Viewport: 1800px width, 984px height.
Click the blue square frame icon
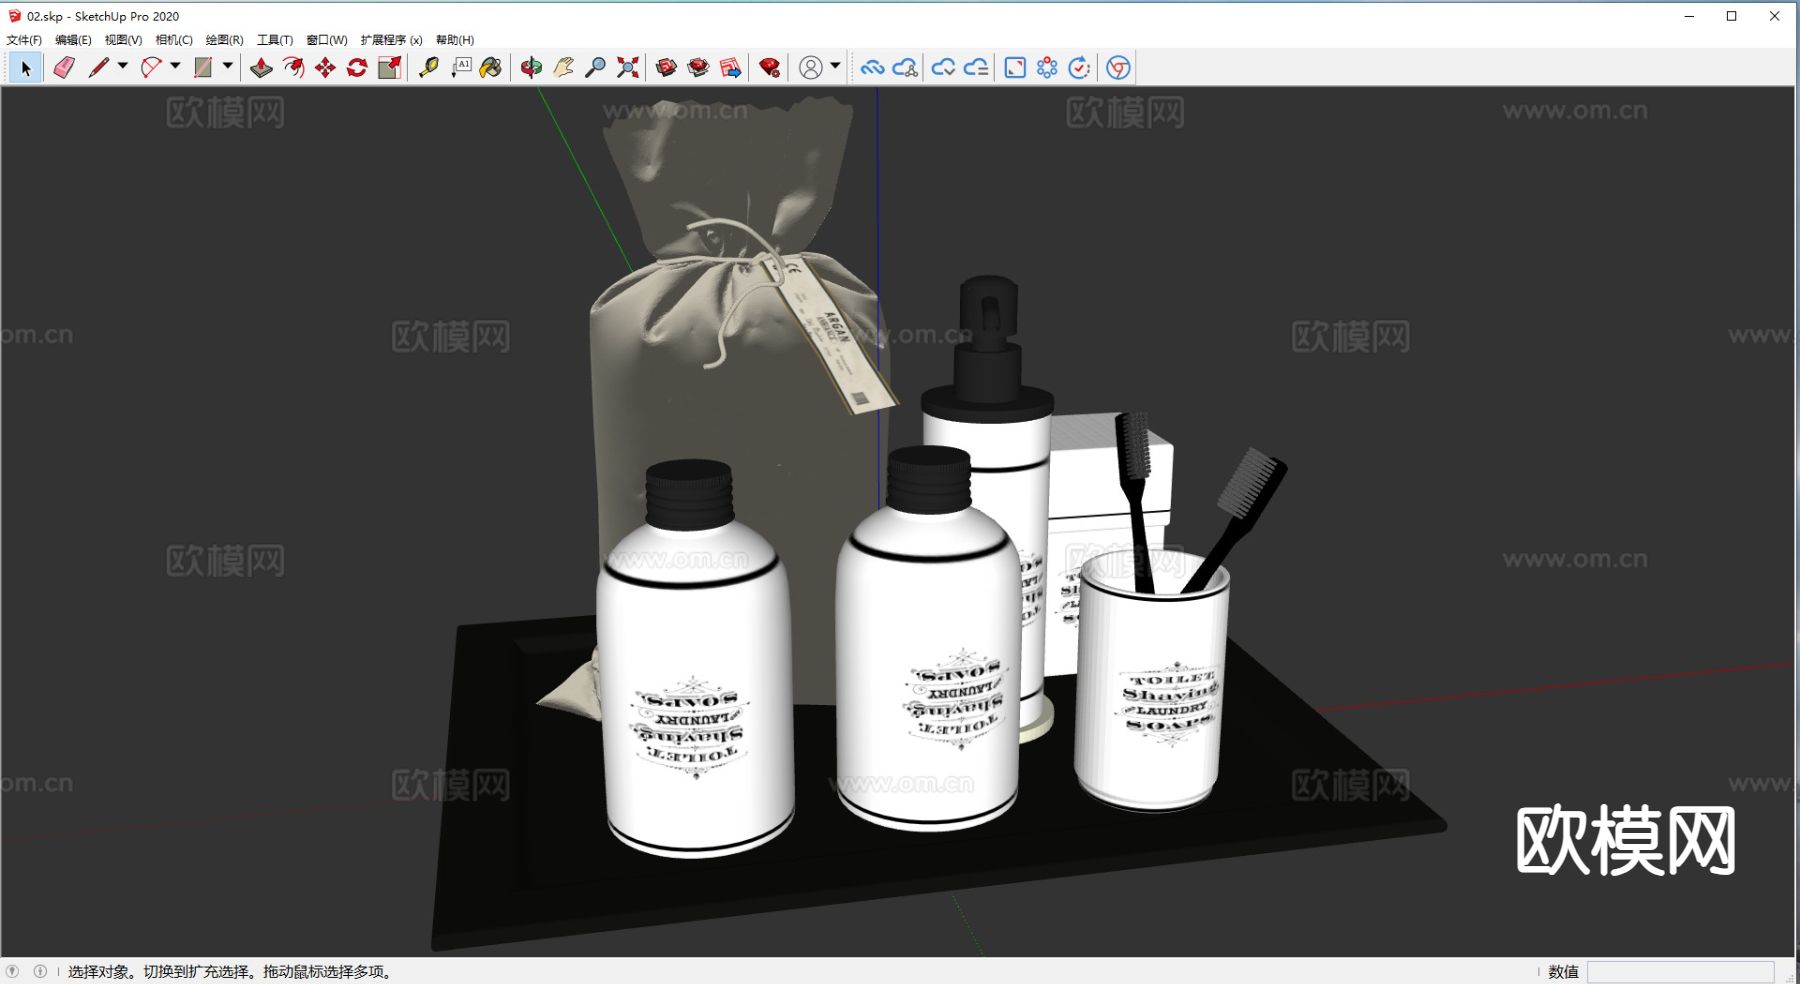coord(1015,68)
